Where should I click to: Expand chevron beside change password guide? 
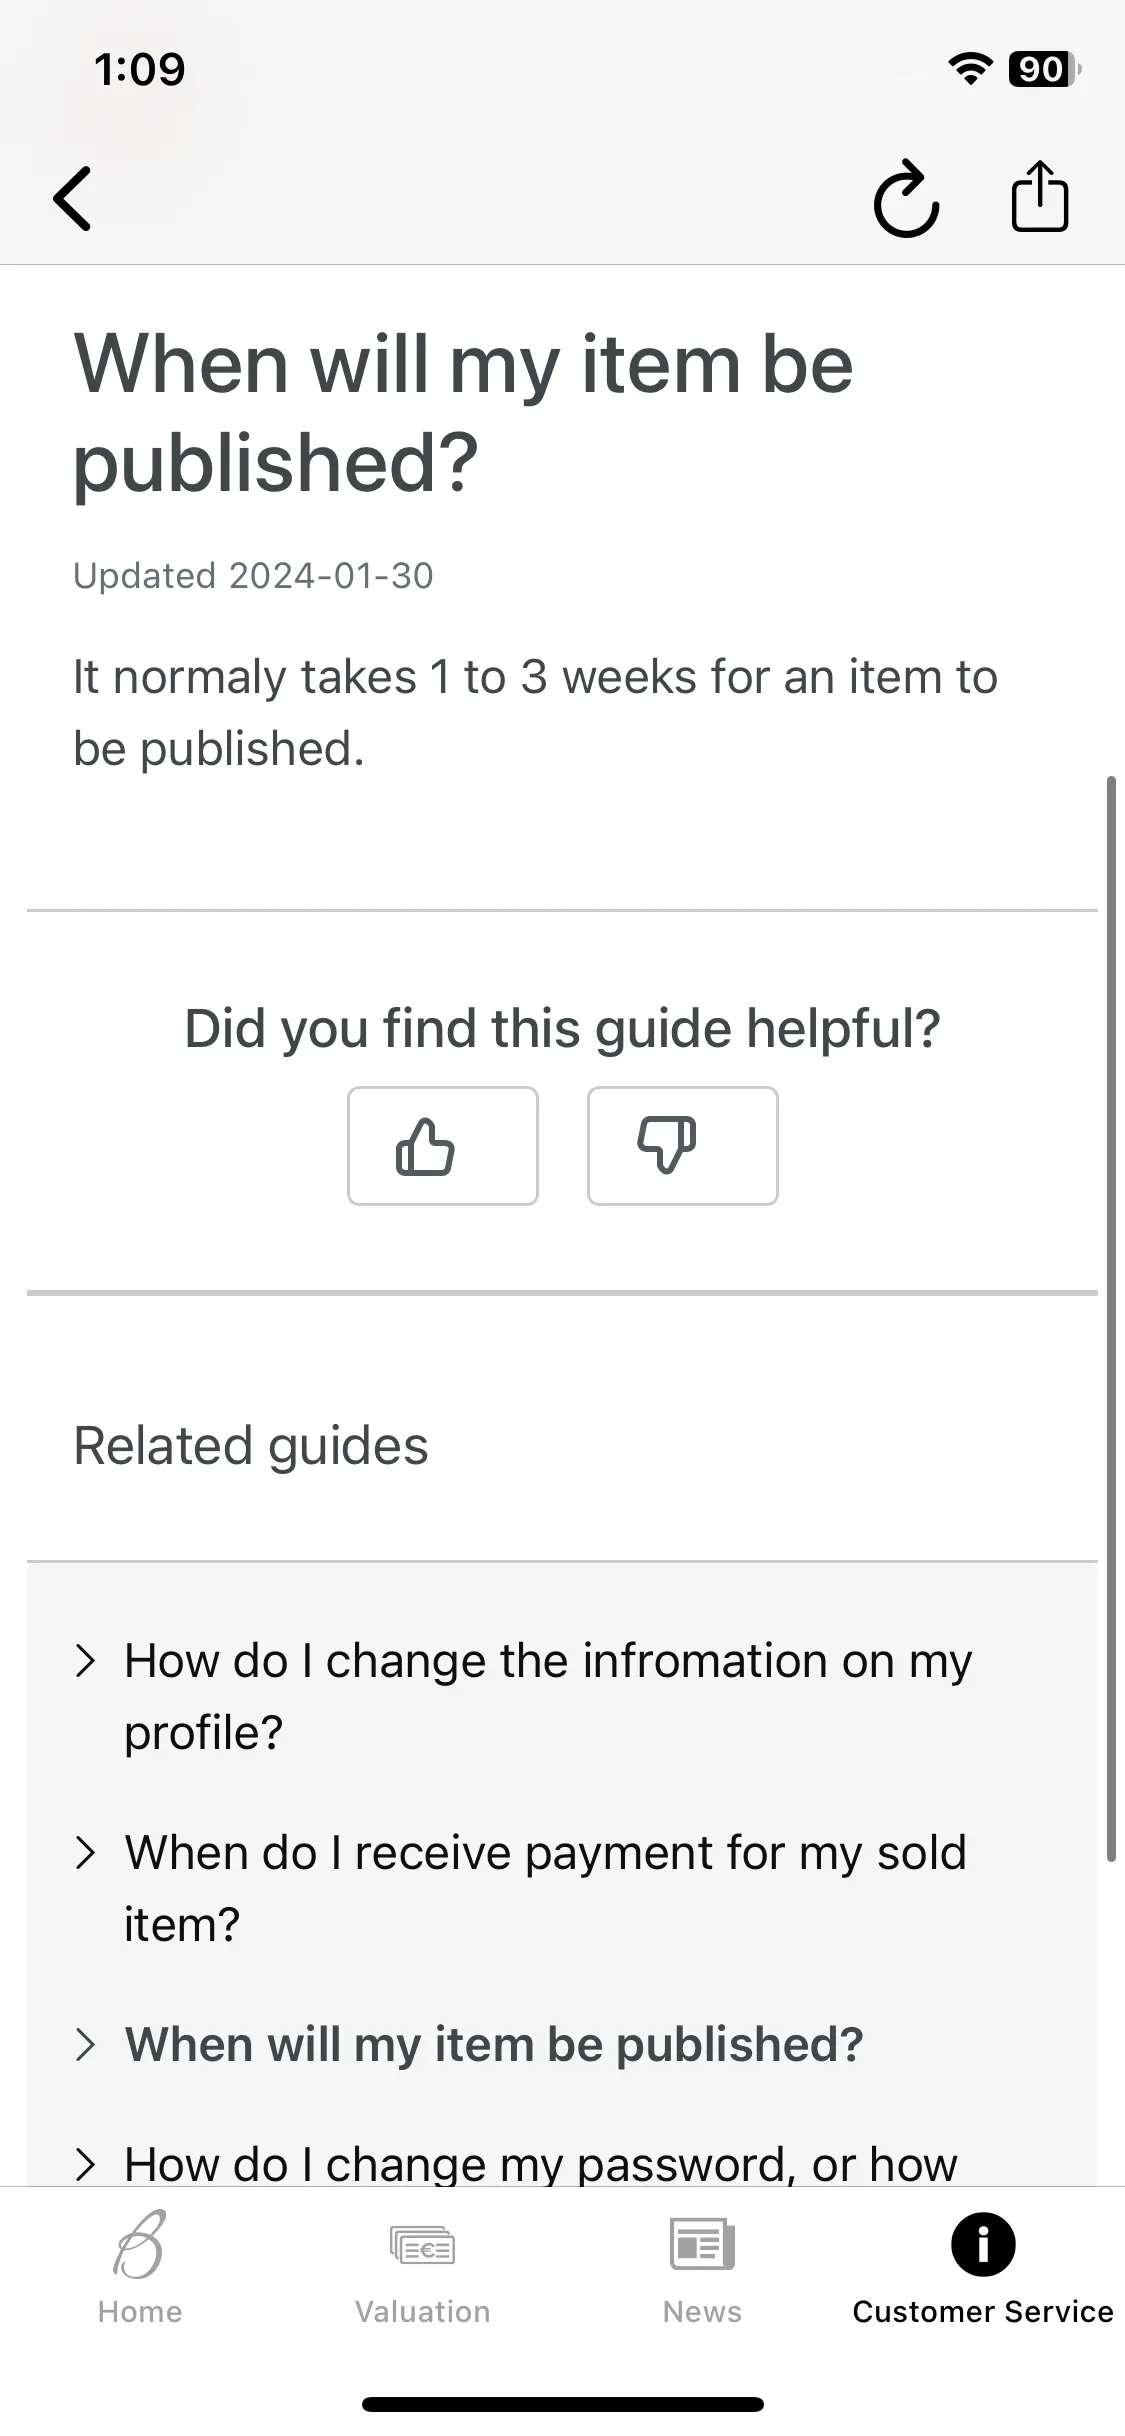pos(86,2165)
